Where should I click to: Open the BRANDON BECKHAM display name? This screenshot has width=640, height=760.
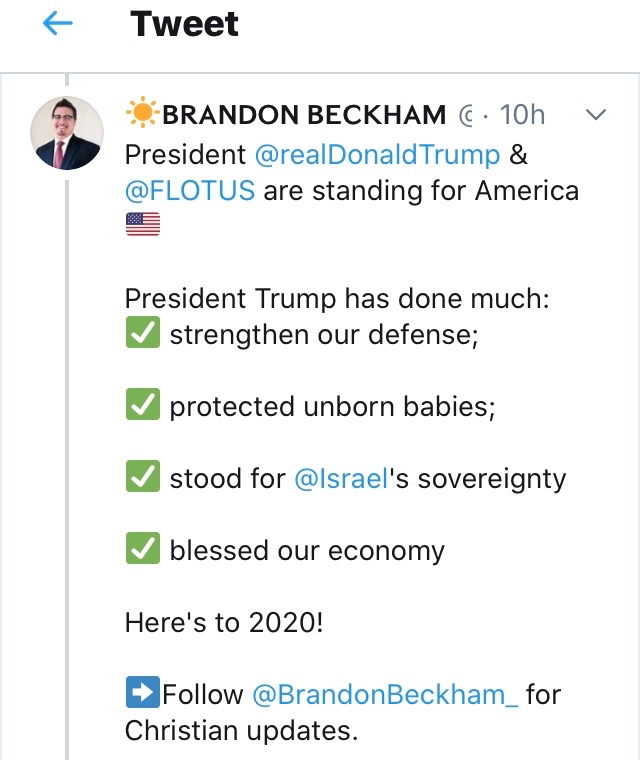[x=304, y=115]
